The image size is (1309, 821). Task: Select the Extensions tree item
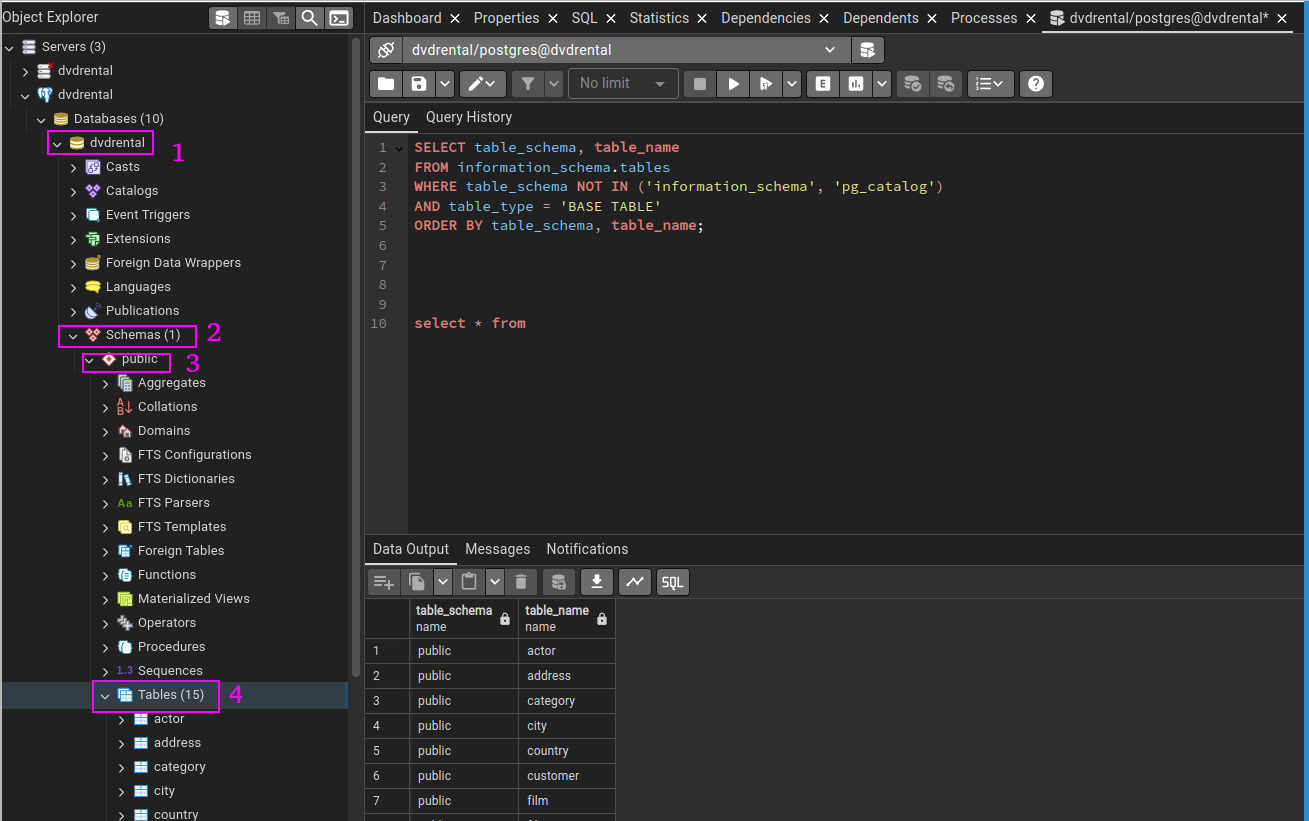pyautogui.click(x=138, y=239)
